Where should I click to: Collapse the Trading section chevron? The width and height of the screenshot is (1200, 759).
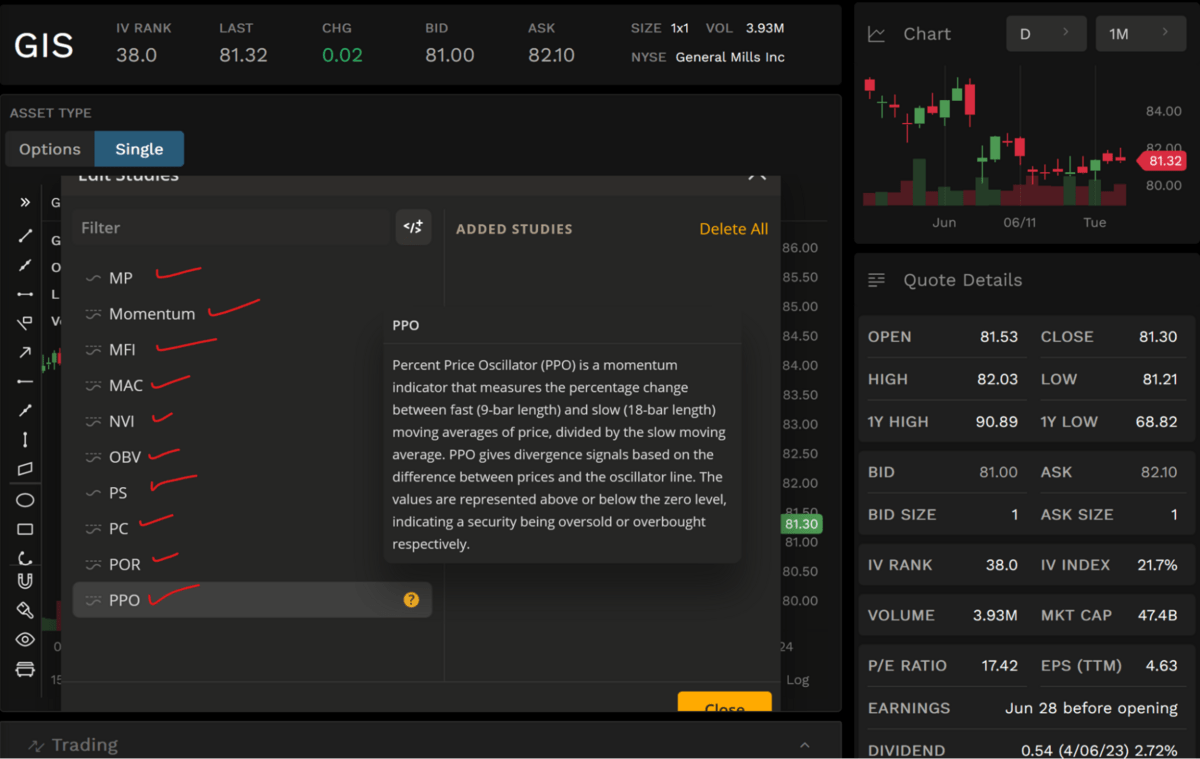point(805,745)
